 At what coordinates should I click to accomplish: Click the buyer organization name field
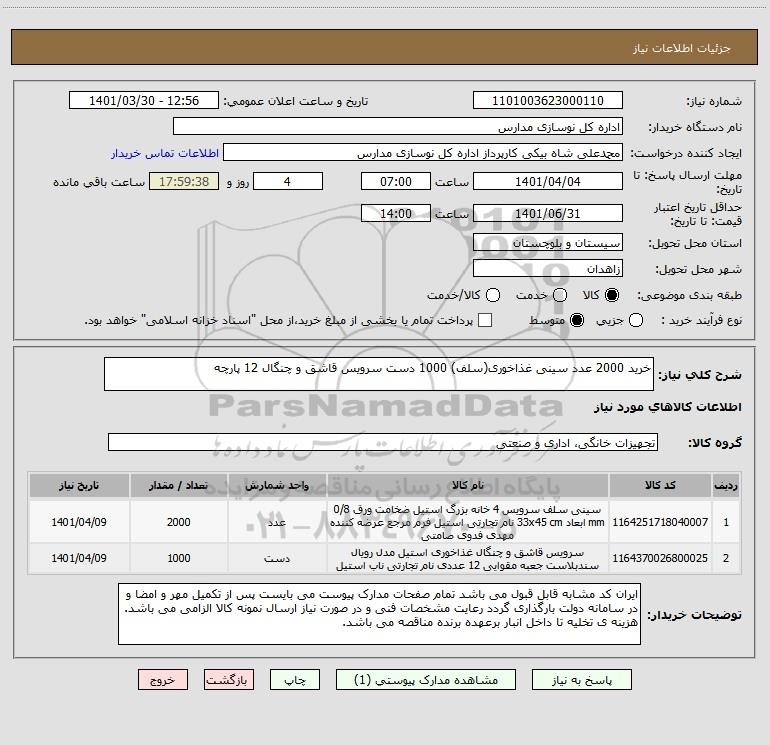(398, 127)
